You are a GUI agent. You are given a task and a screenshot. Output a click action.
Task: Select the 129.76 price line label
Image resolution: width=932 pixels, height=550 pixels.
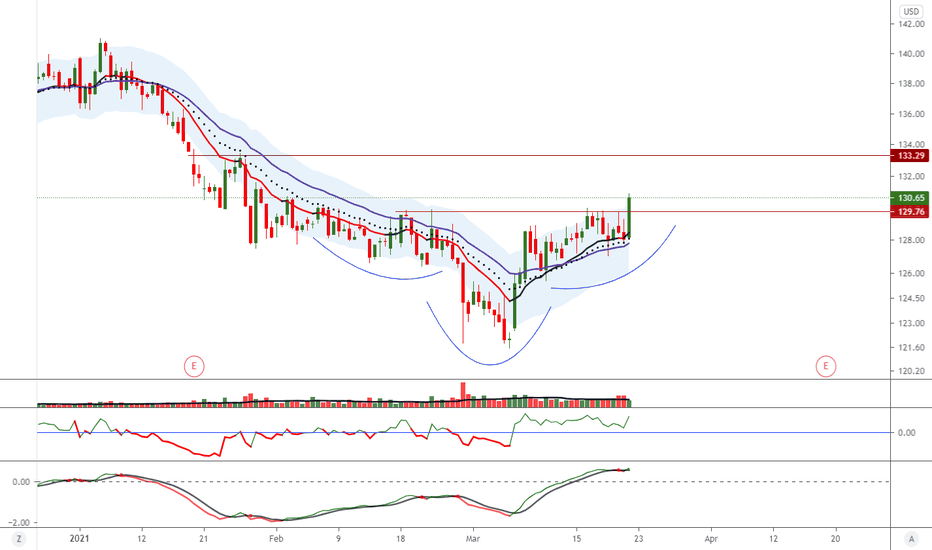tap(910, 212)
